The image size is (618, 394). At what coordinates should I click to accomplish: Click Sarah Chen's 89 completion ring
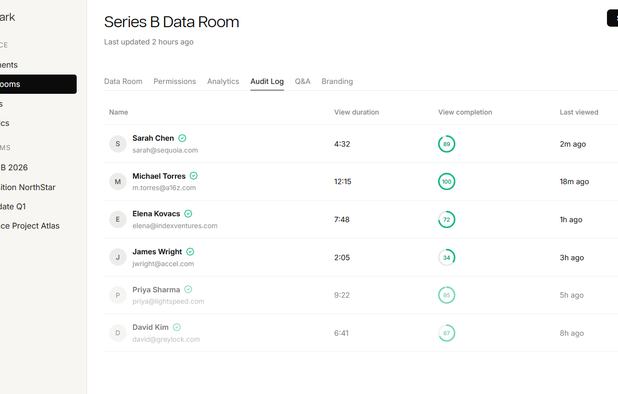447,144
